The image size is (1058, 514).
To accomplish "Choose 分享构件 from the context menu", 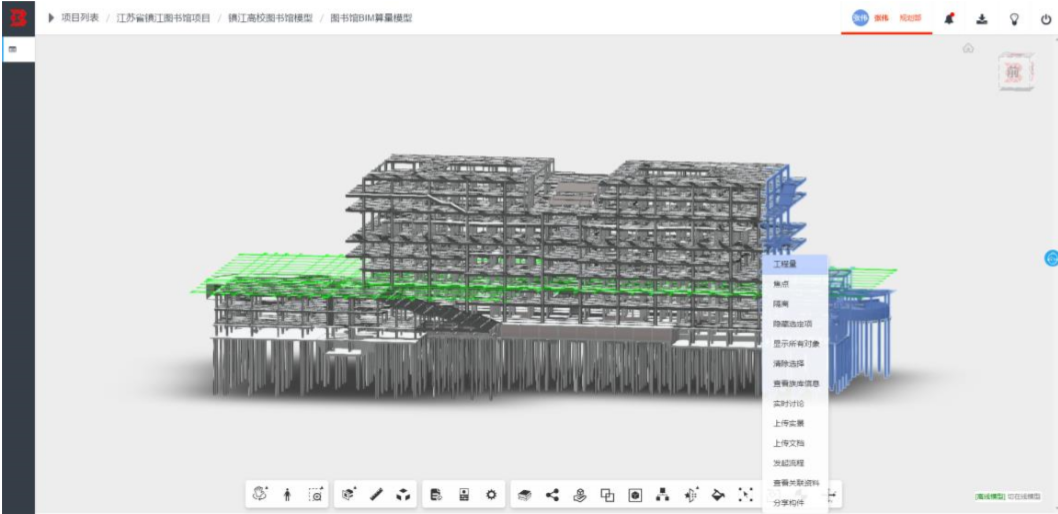I will (794, 503).
